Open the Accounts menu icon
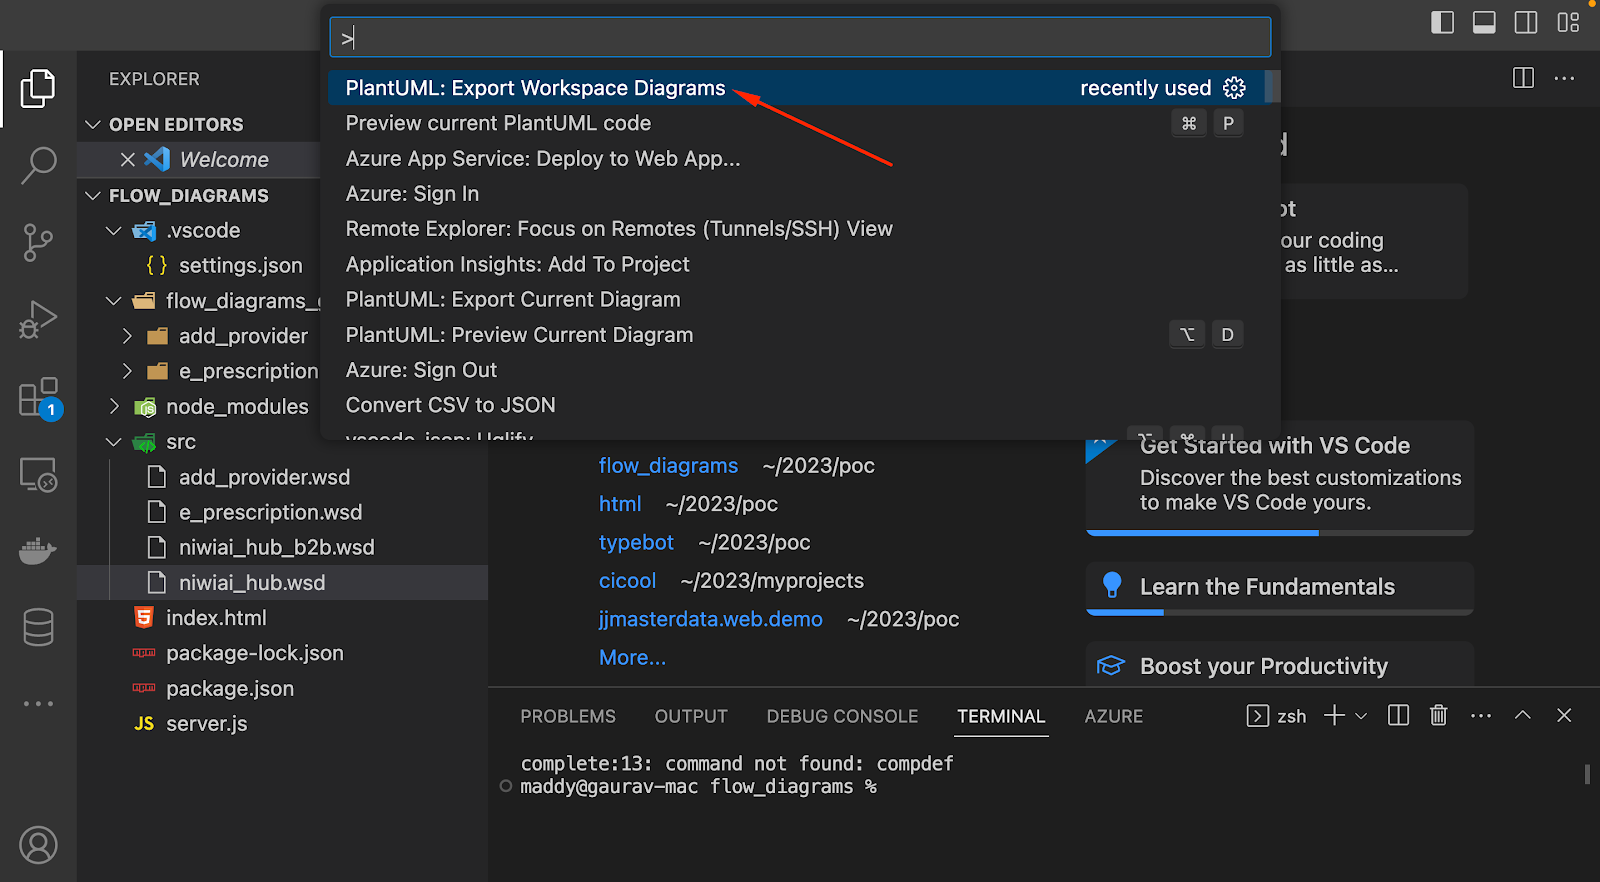 pos(38,845)
